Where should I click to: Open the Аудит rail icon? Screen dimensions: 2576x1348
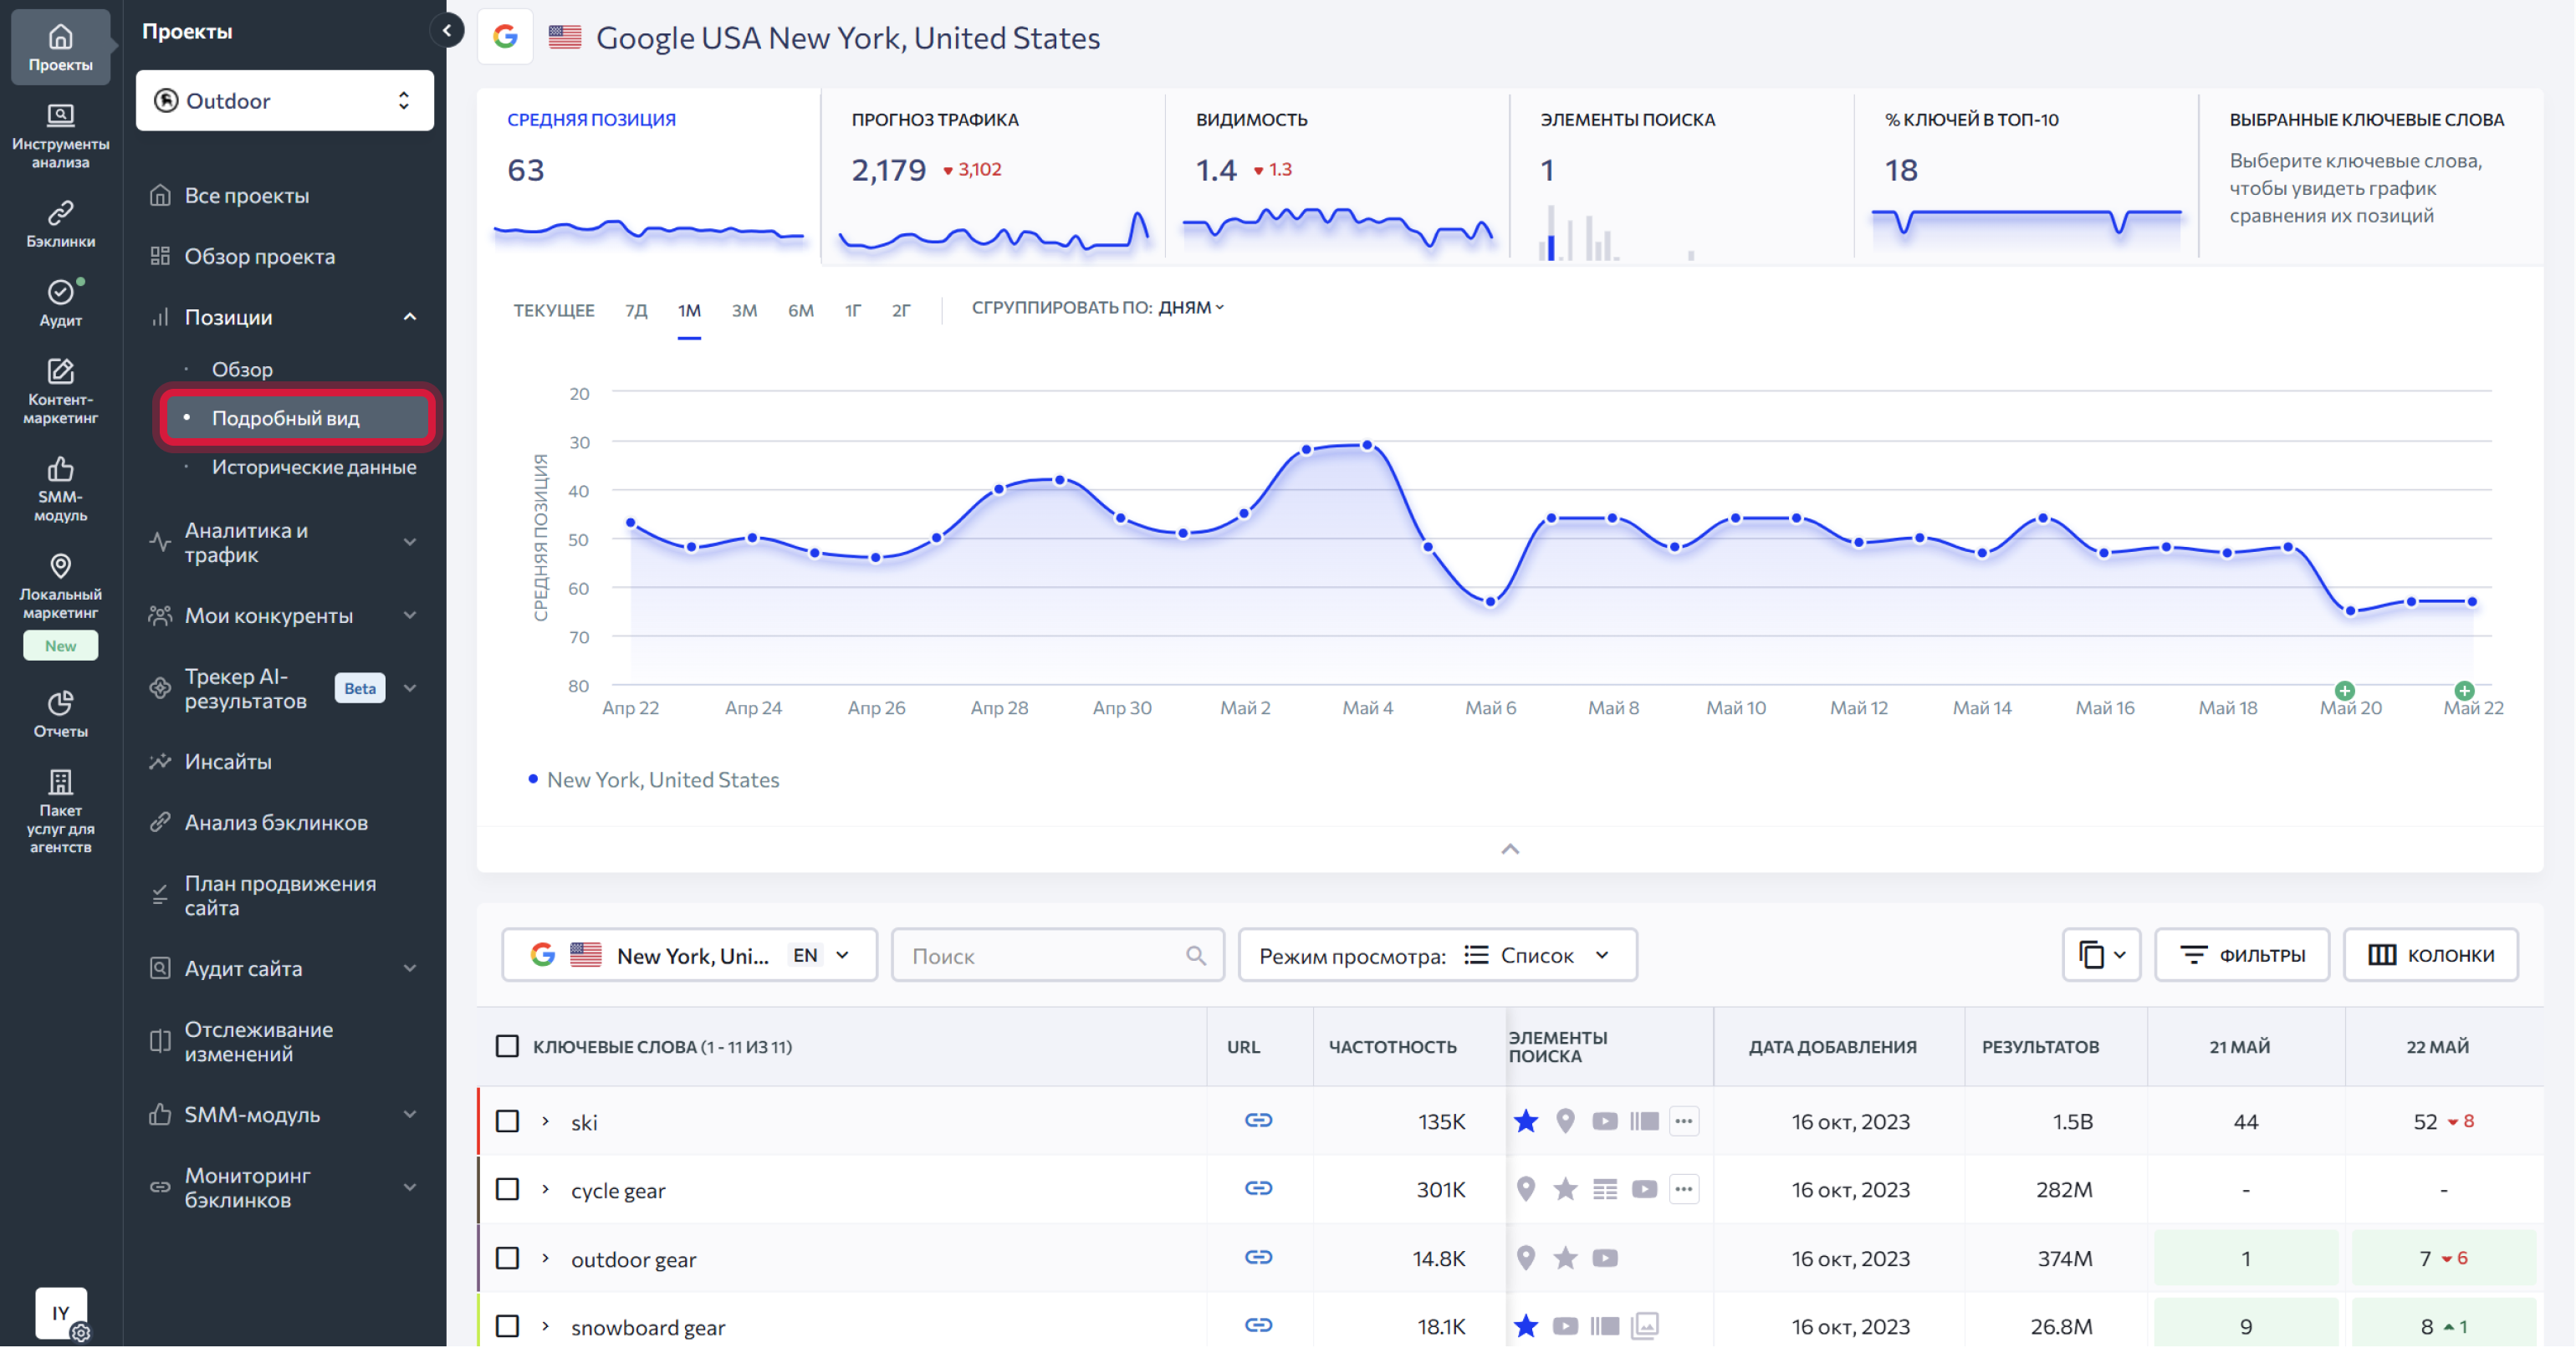pyautogui.click(x=60, y=303)
